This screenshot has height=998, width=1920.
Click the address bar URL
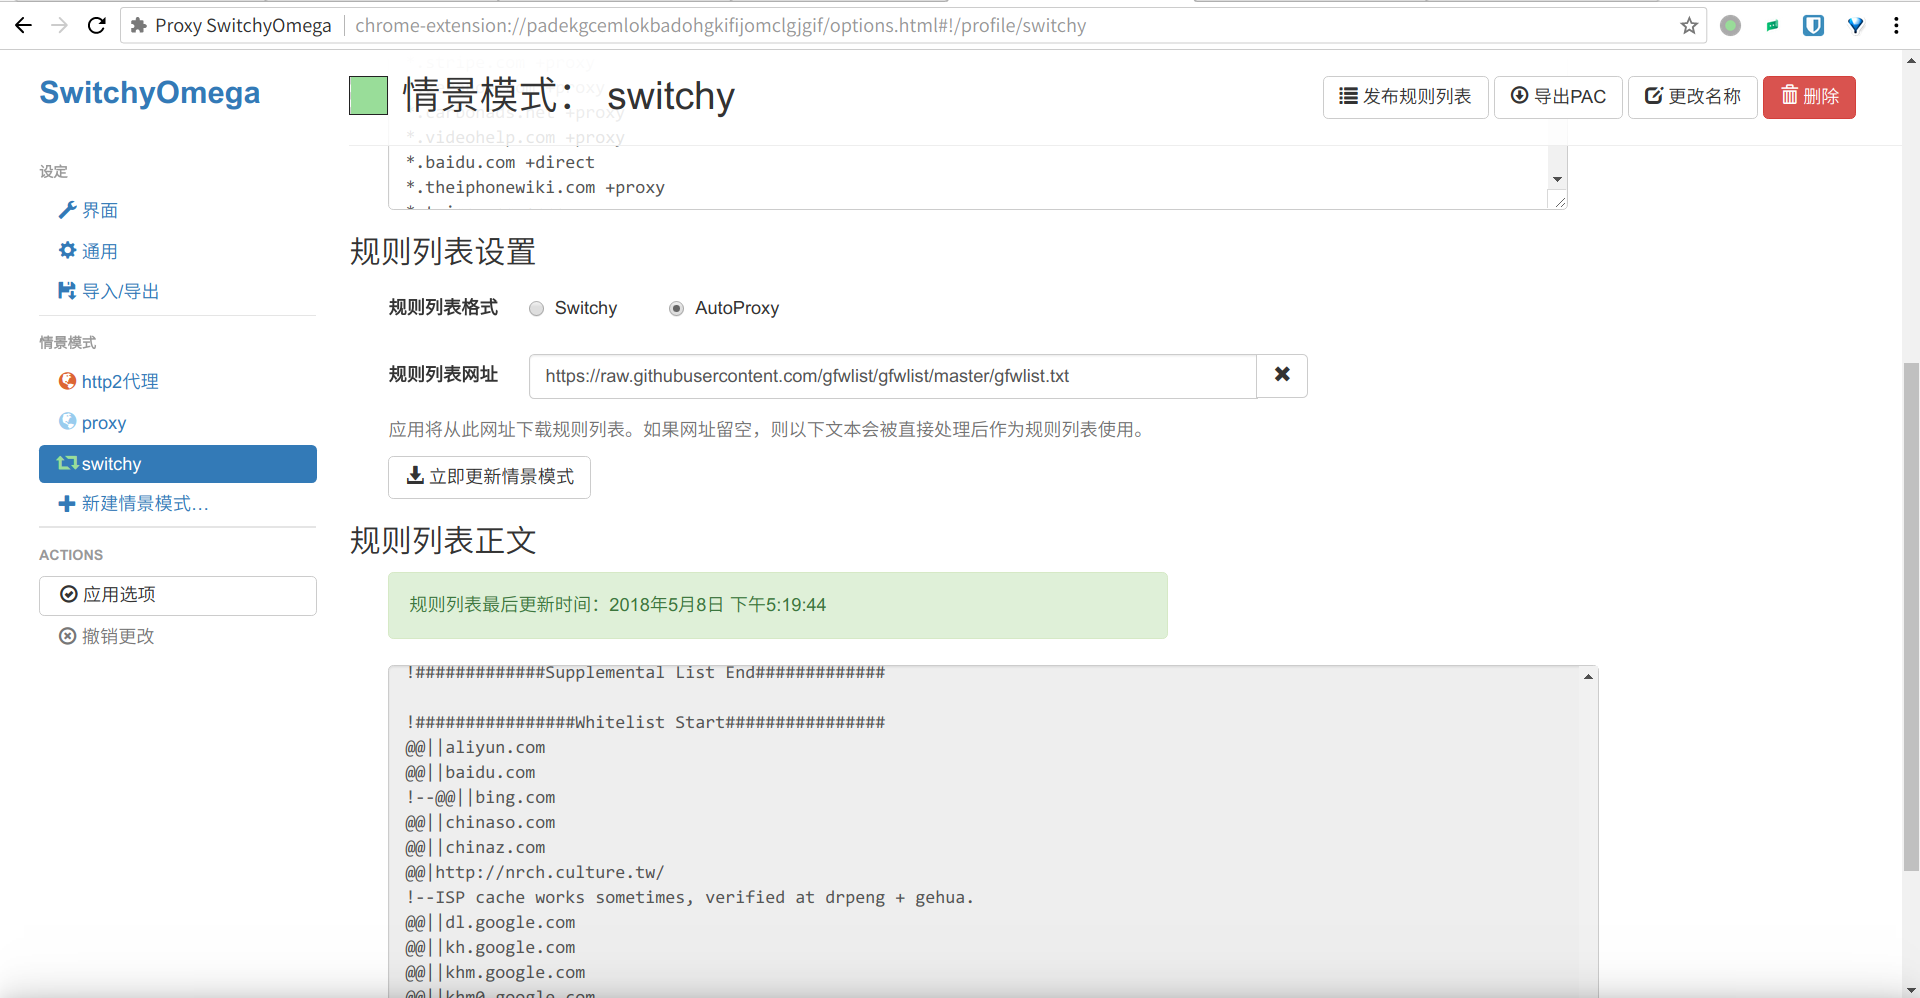(x=720, y=25)
